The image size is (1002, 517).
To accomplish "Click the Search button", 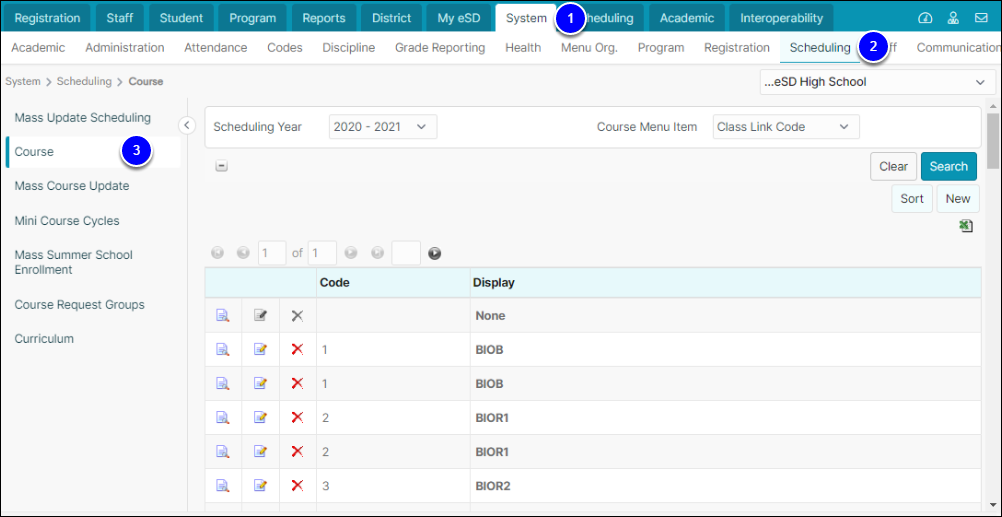I will 948,166.
